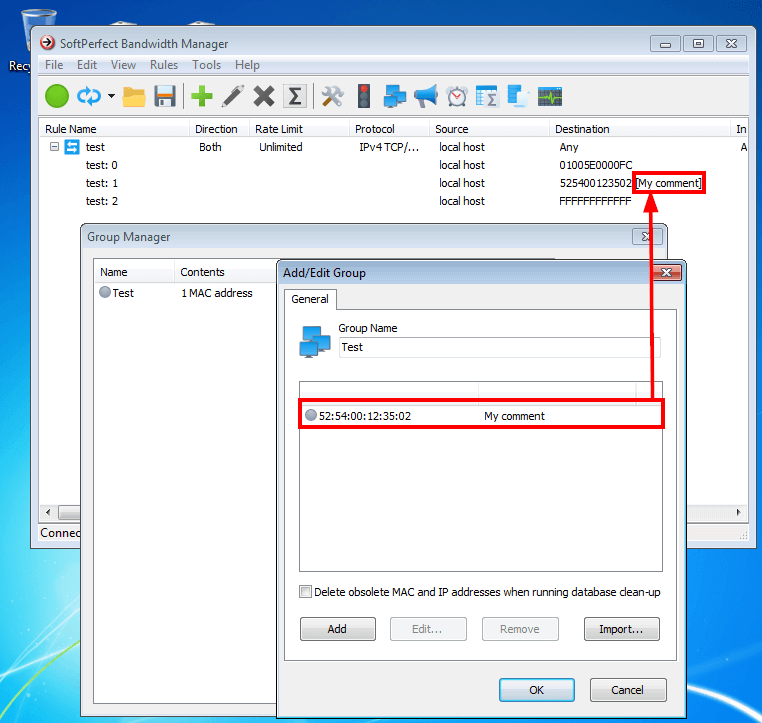
Task: Click '1 MAC address' cell in Group Manager
Action: click(x=217, y=293)
